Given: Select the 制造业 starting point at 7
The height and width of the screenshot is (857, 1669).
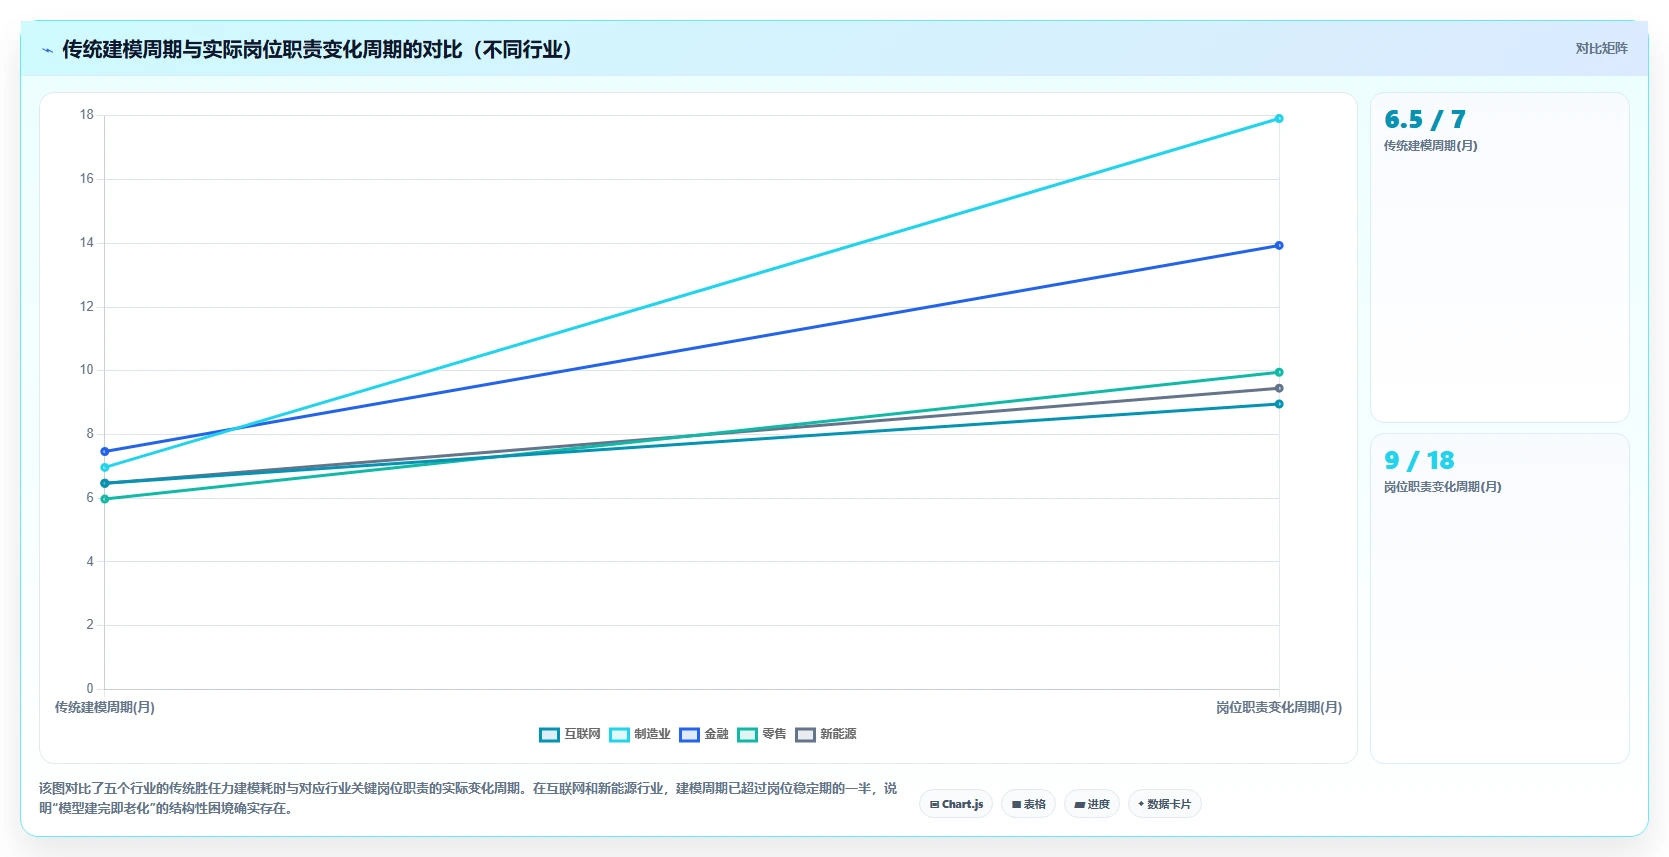Looking at the screenshot, I should pyautogui.click(x=105, y=468).
